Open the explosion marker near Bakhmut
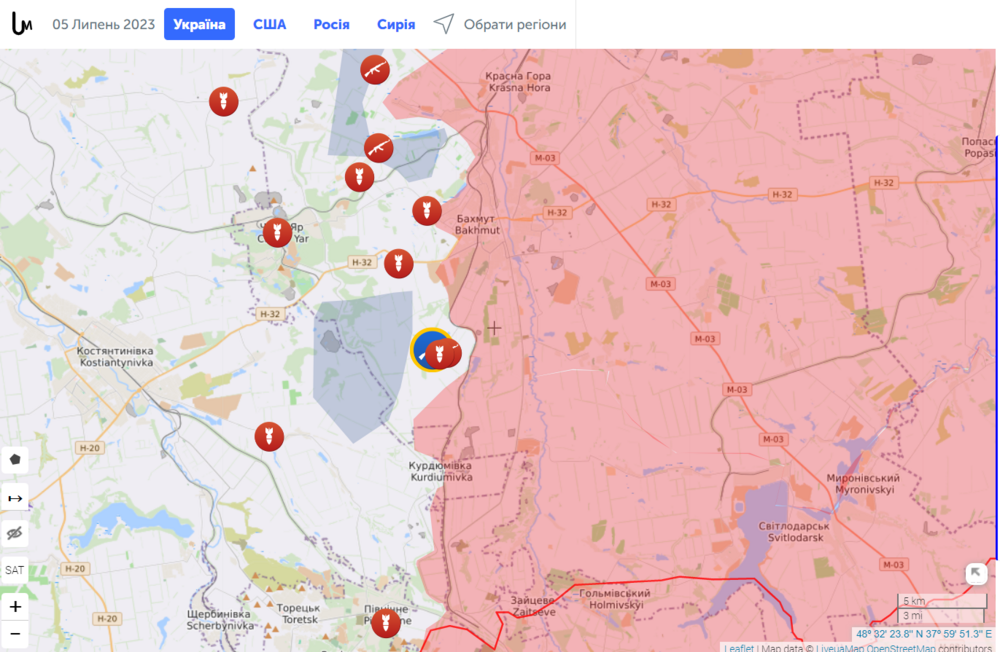The width and height of the screenshot is (1000, 652). [x=426, y=211]
